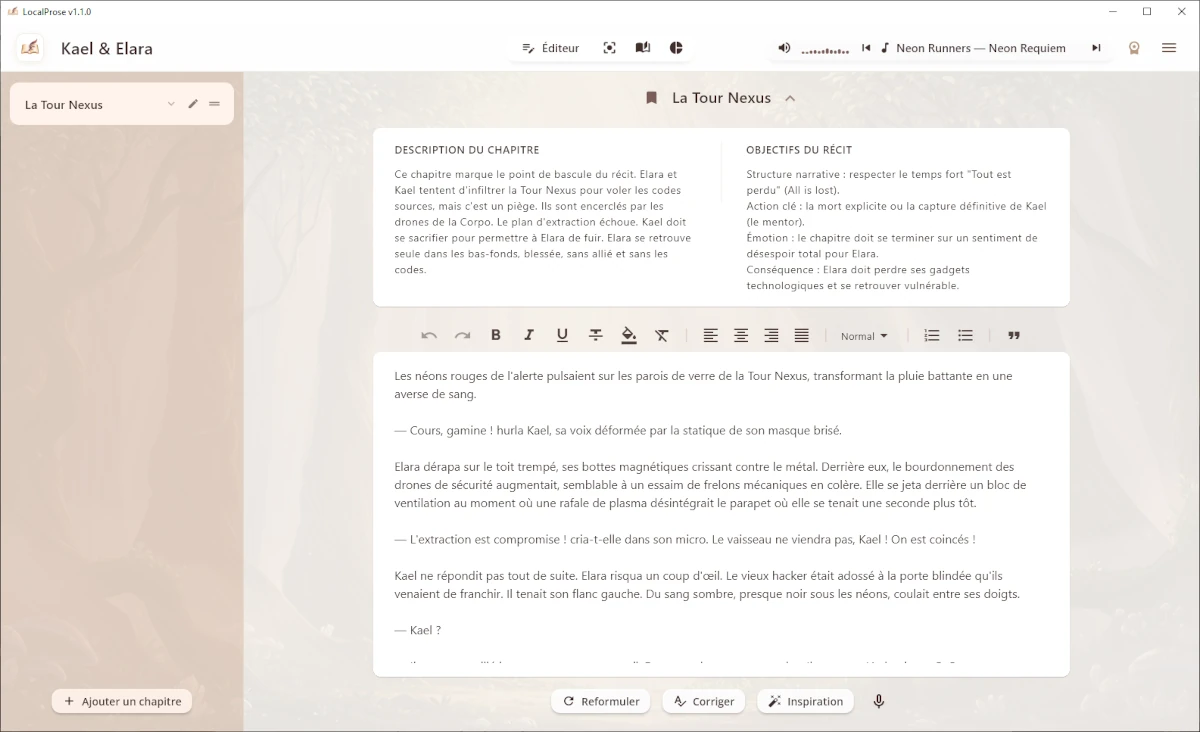Click the statistics pie chart icon
The height and width of the screenshot is (732, 1200).
(676, 48)
